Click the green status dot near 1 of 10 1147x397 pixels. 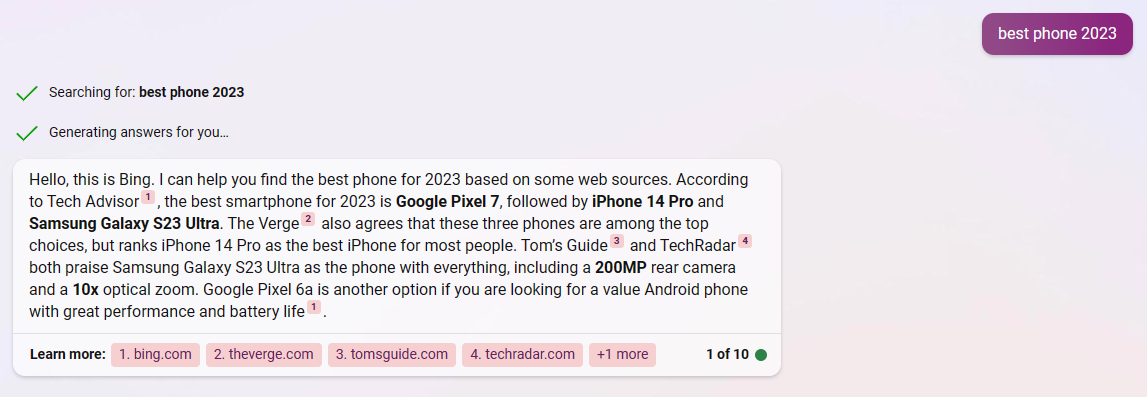tap(761, 355)
